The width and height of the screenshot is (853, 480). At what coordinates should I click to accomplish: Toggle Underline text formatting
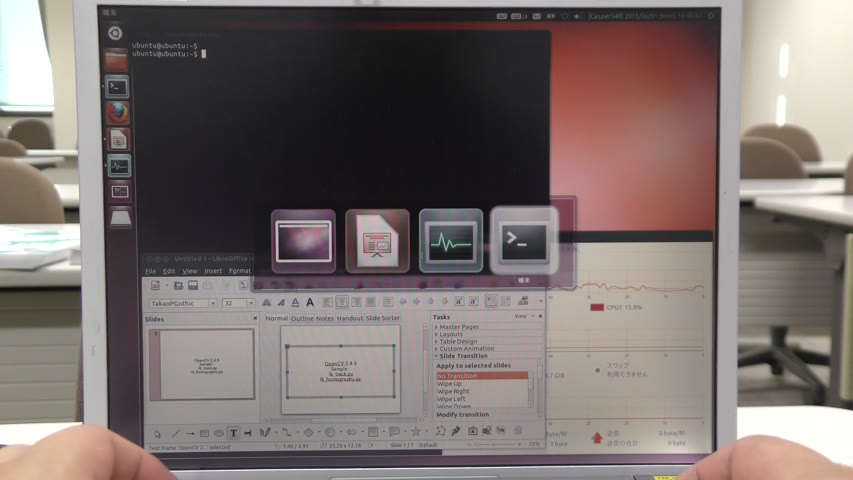pos(295,303)
